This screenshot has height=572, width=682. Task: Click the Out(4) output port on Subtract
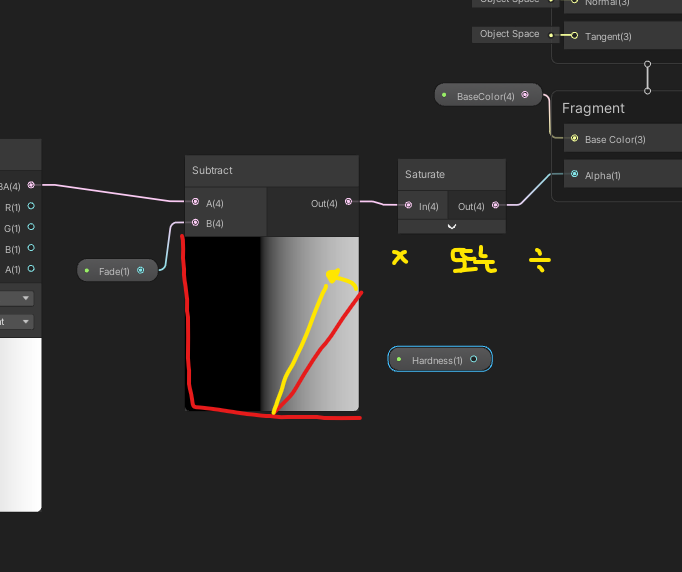pyautogui.click(x=348, y=201)
